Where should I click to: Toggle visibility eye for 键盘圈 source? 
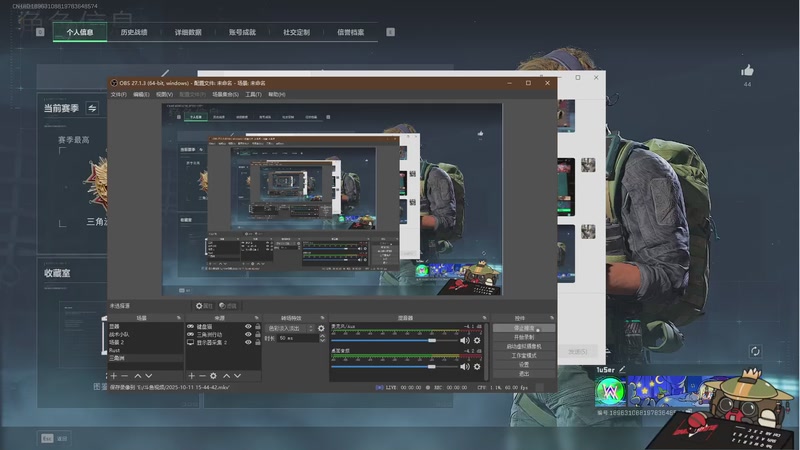pos(248,327)
